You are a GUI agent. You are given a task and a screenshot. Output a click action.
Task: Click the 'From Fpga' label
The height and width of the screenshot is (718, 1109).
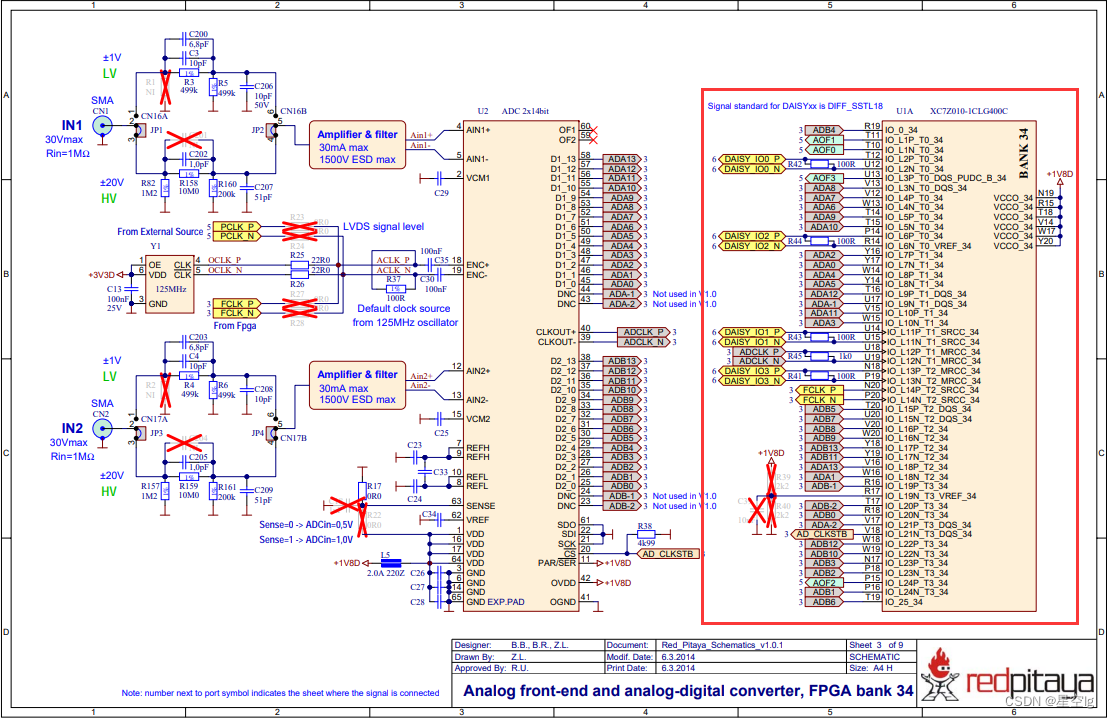(x=235, y=325)
